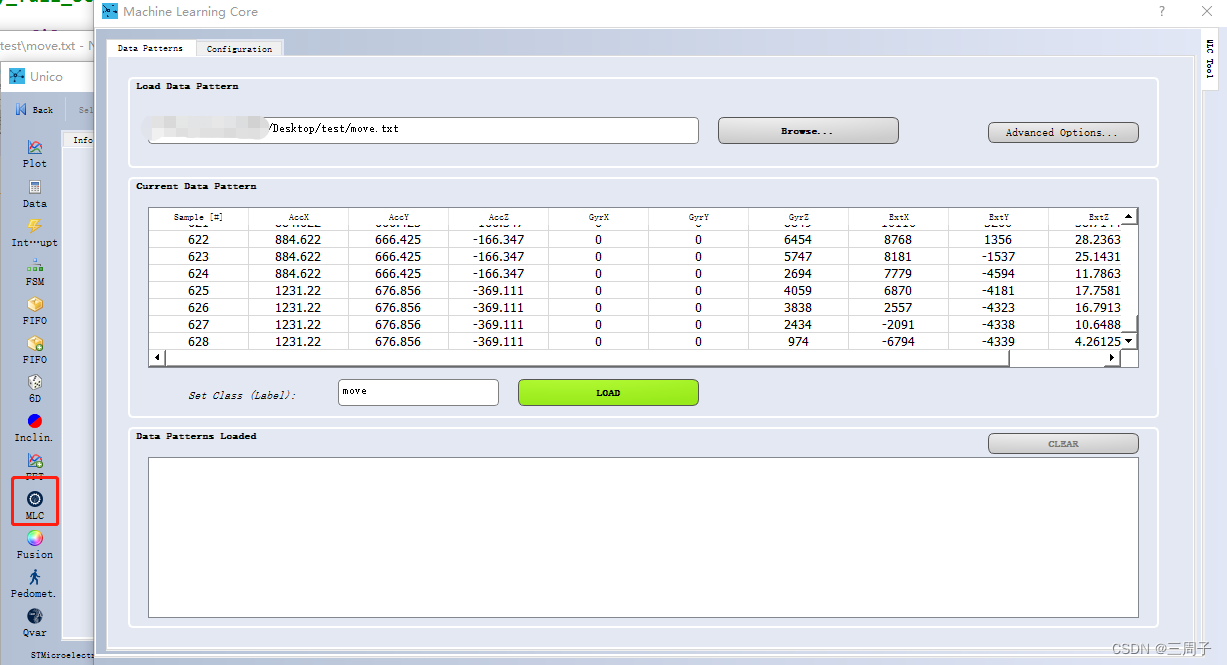Click the Unico window title icon

[x=17, y=76]
